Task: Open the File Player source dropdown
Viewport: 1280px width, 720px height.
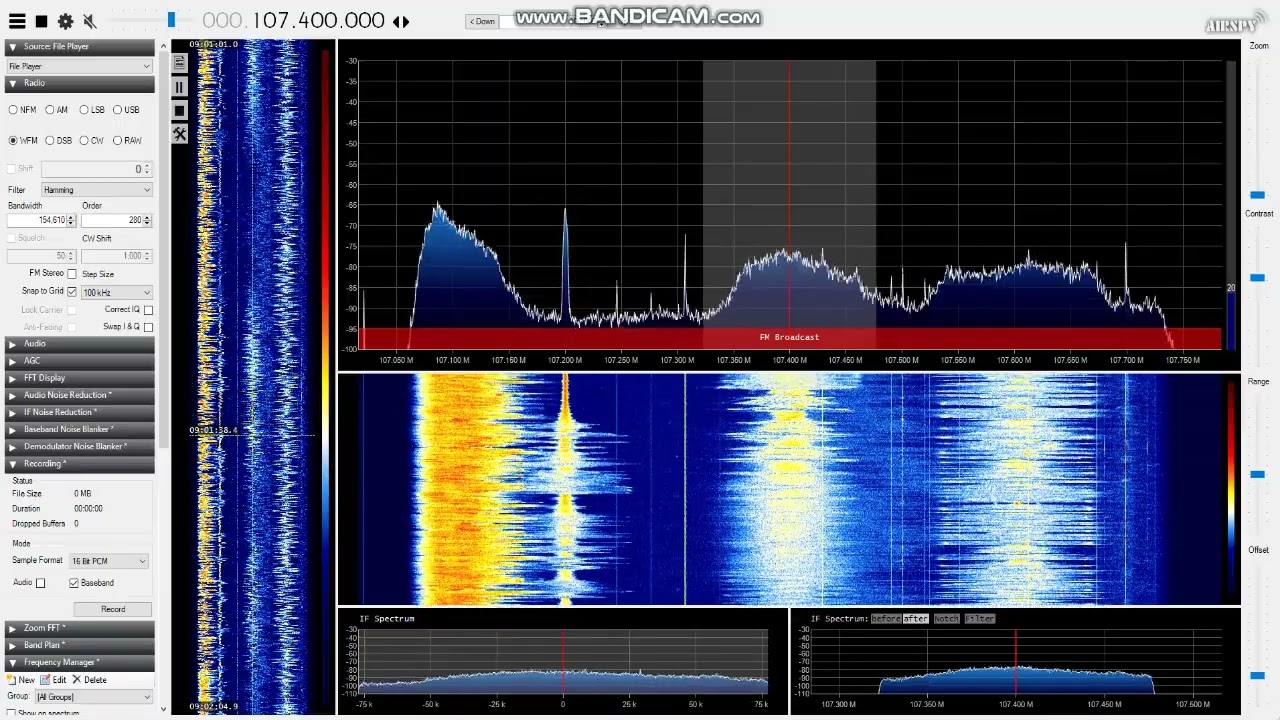Action: click(x=79, y=66)
